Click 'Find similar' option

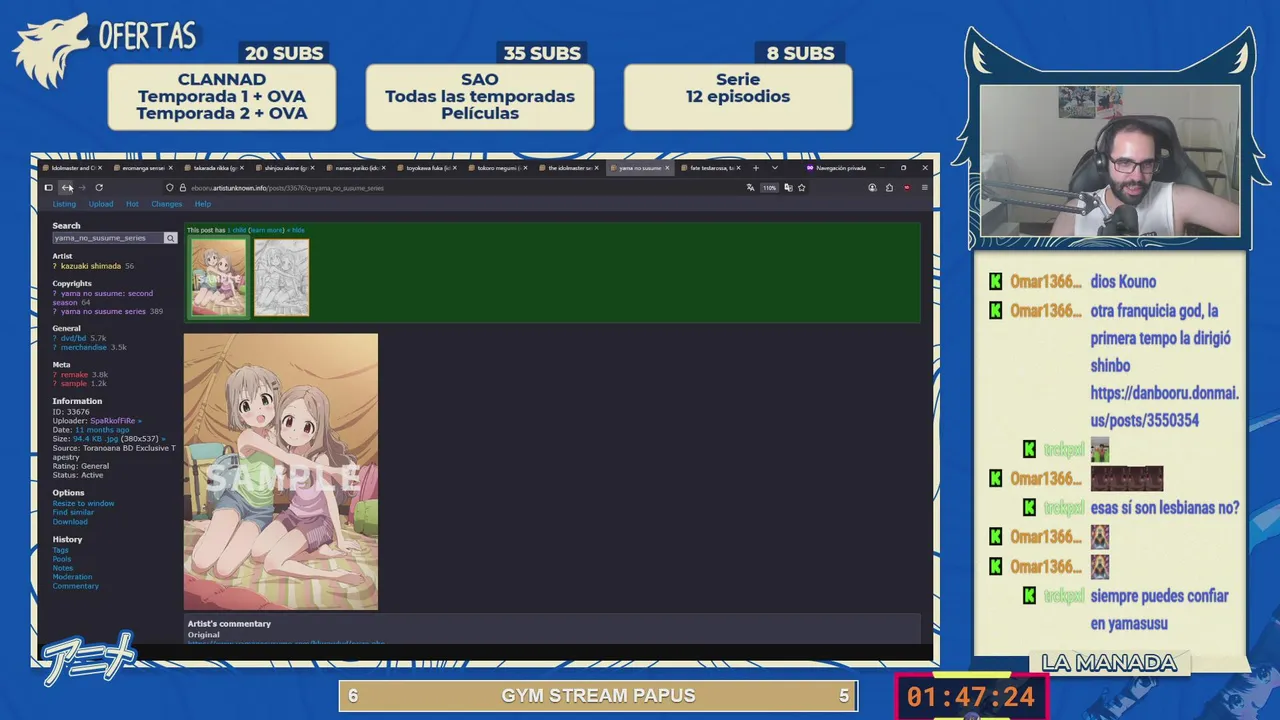click(73, 512)
